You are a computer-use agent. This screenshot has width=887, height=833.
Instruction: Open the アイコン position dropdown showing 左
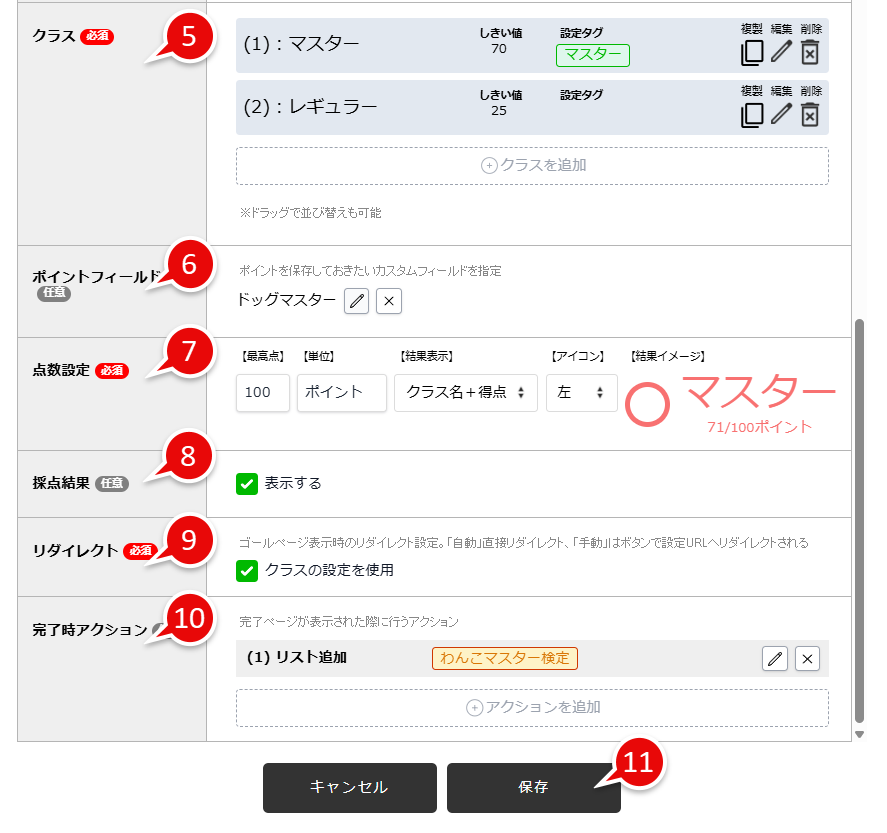click(x=581, y=393)
